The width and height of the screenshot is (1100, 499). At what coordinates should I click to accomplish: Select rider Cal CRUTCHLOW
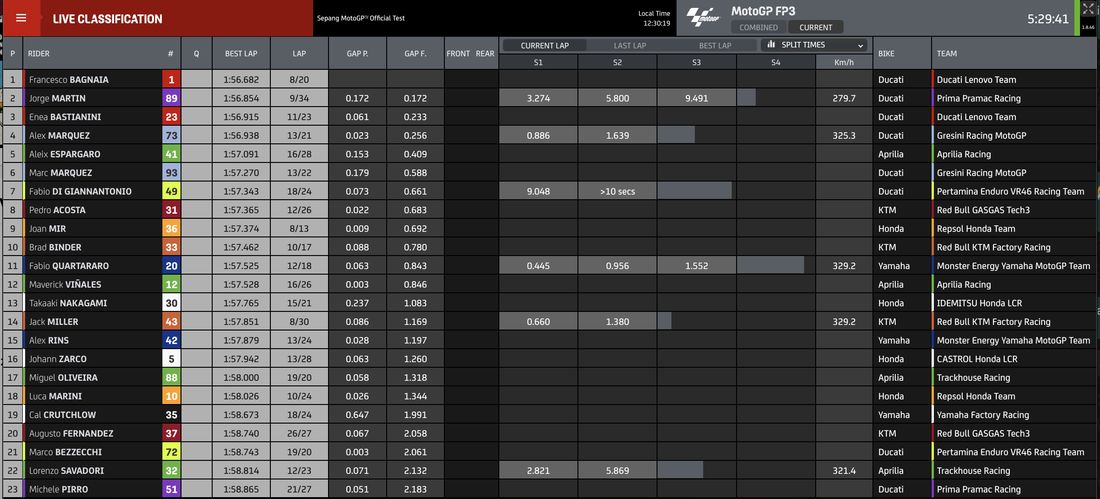coord(62,415)
